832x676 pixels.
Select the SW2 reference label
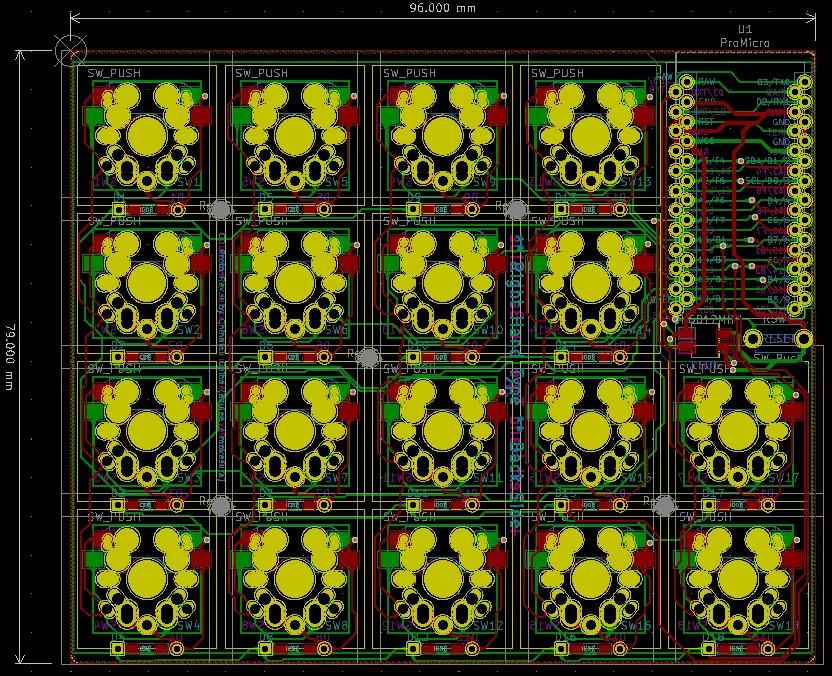pyautogui.click(x=189, y=330)
